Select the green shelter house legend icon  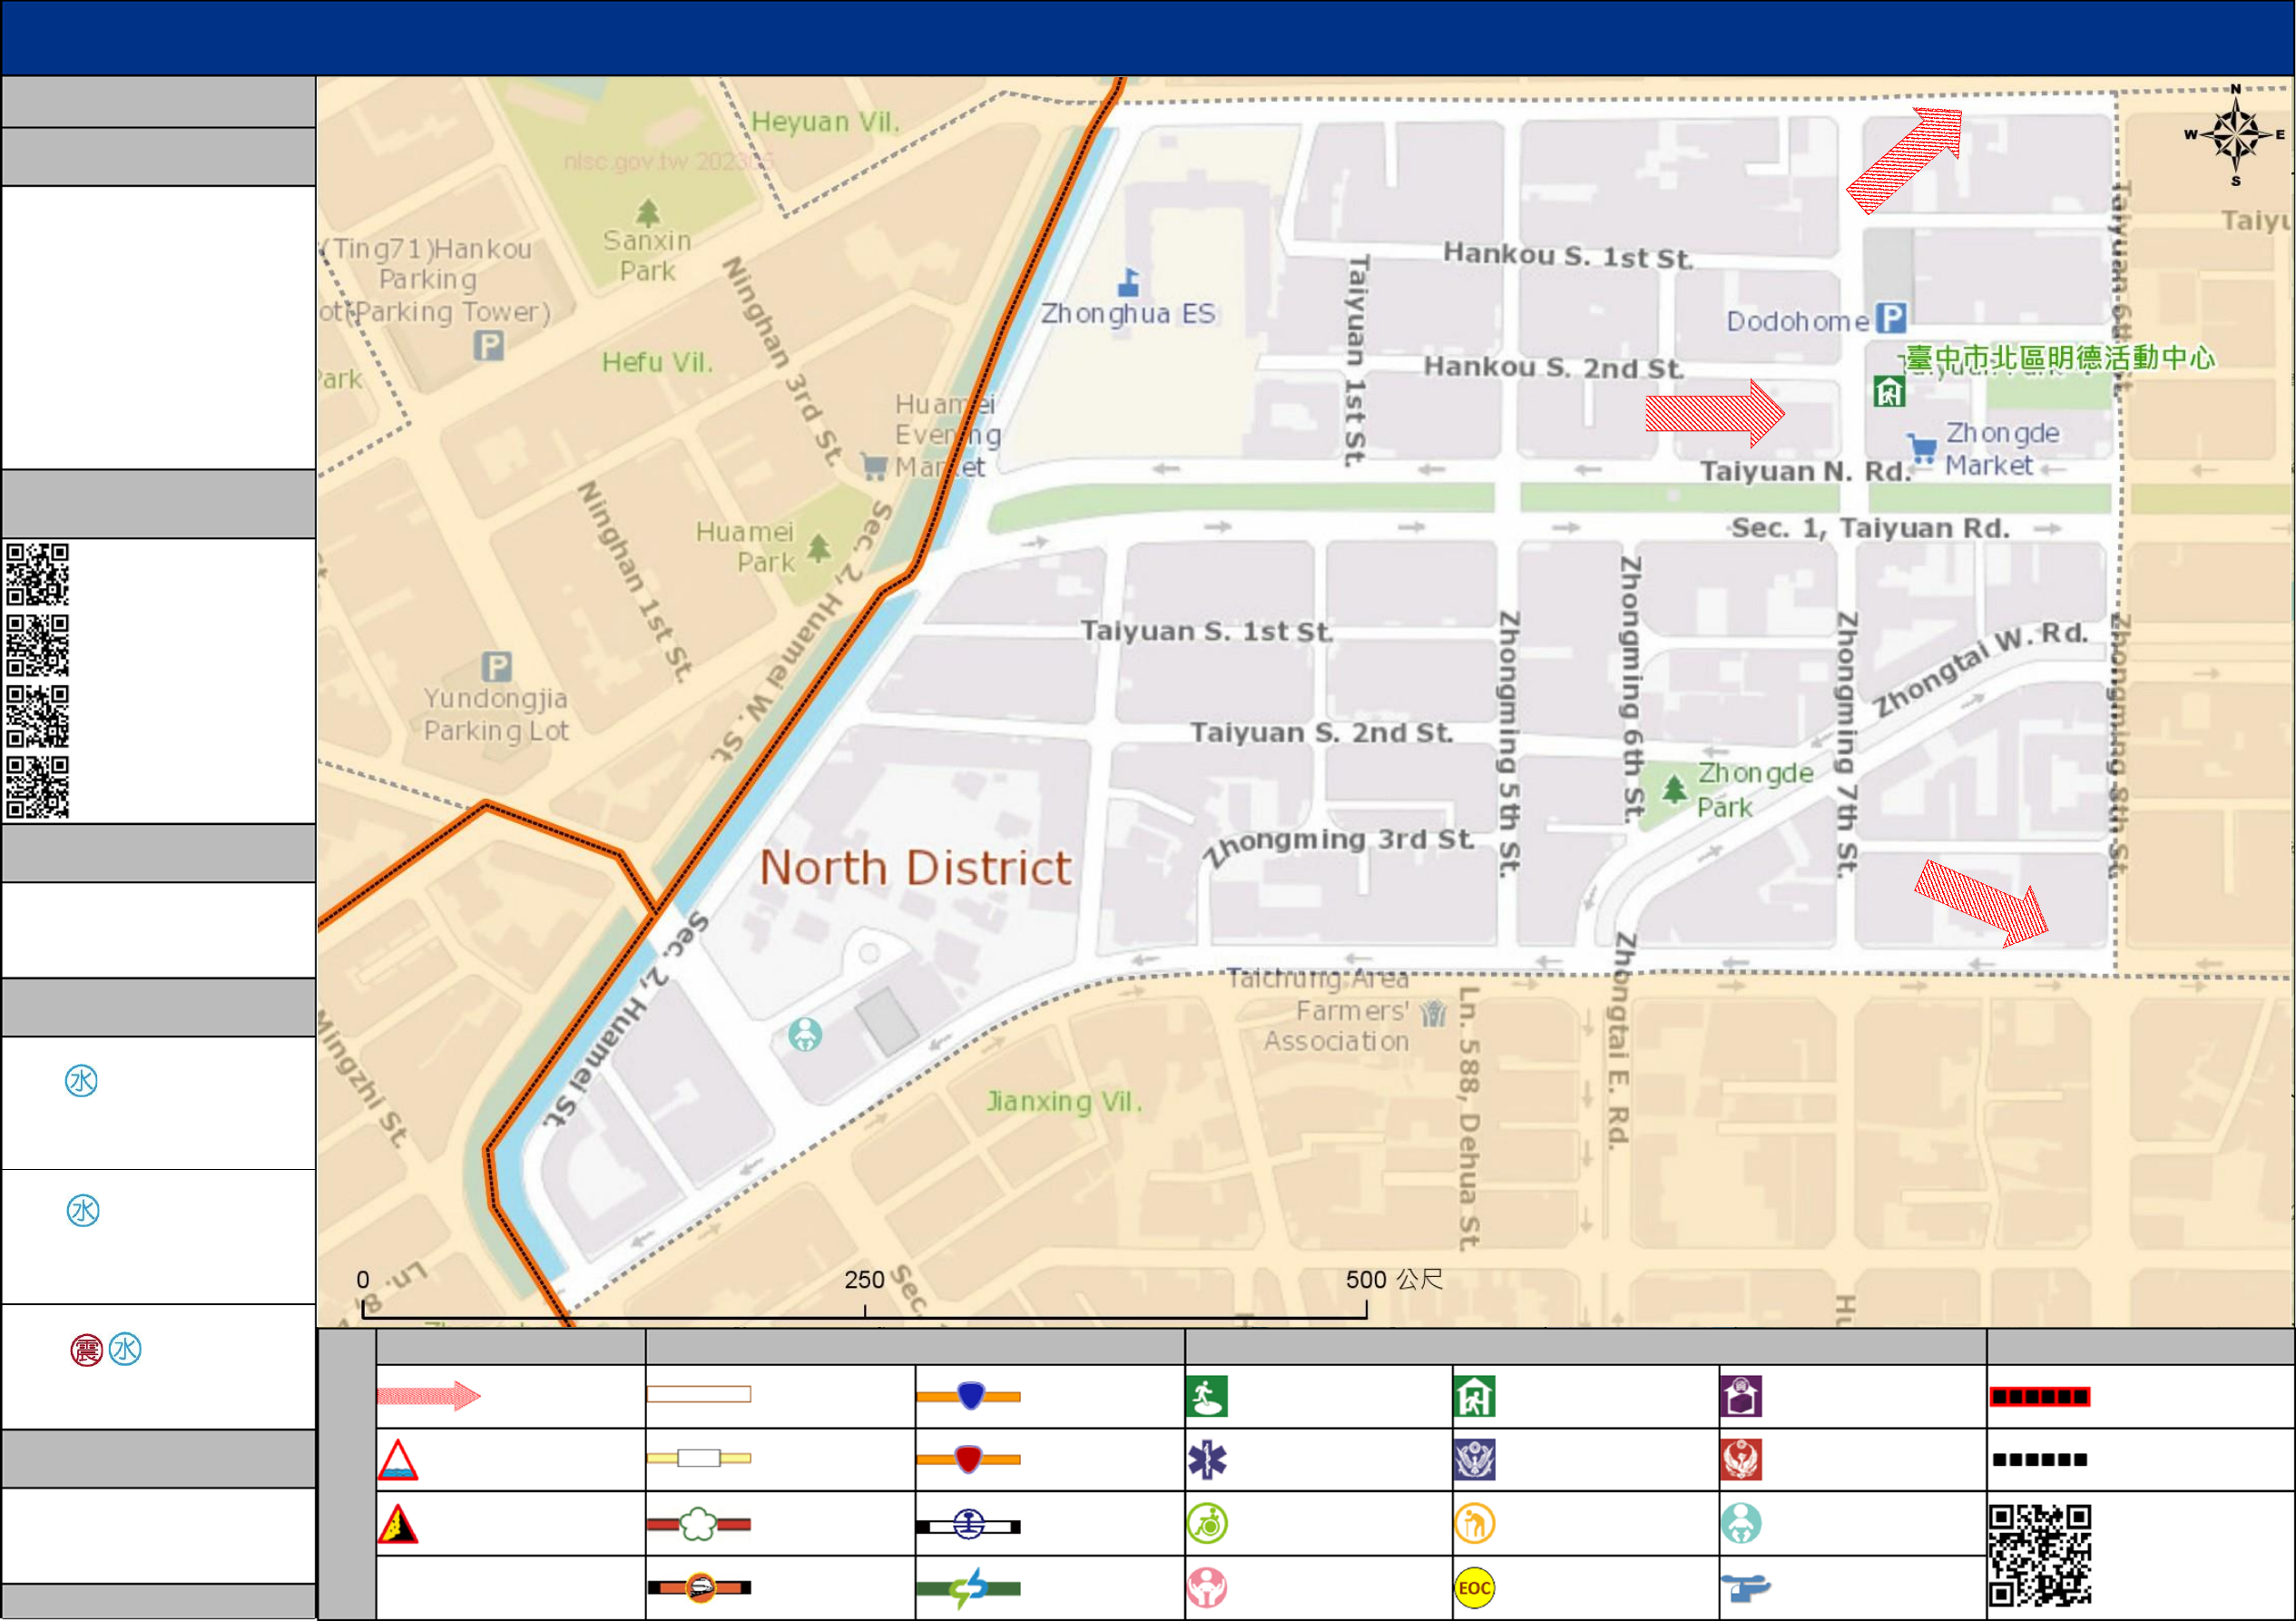coord(1475,1397)
